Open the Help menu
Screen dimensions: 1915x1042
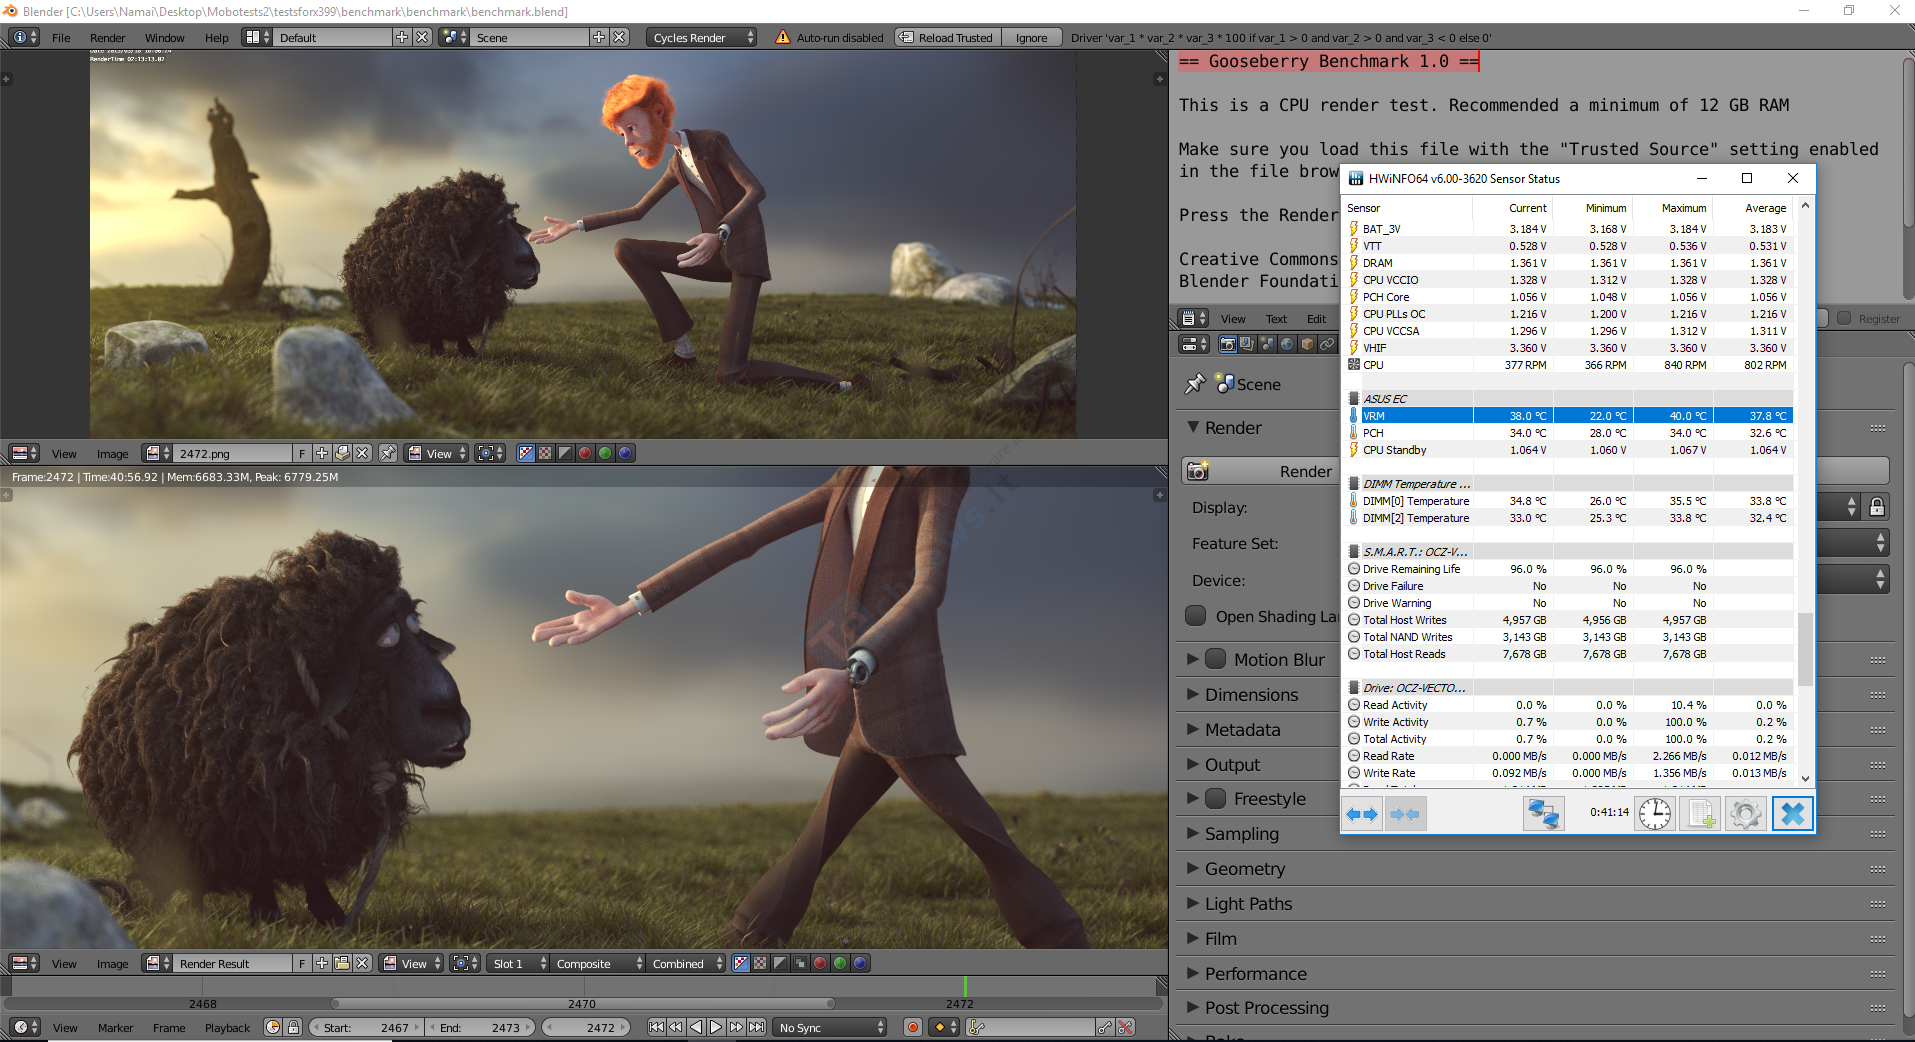pyautogui.click(x=217, y=37)
